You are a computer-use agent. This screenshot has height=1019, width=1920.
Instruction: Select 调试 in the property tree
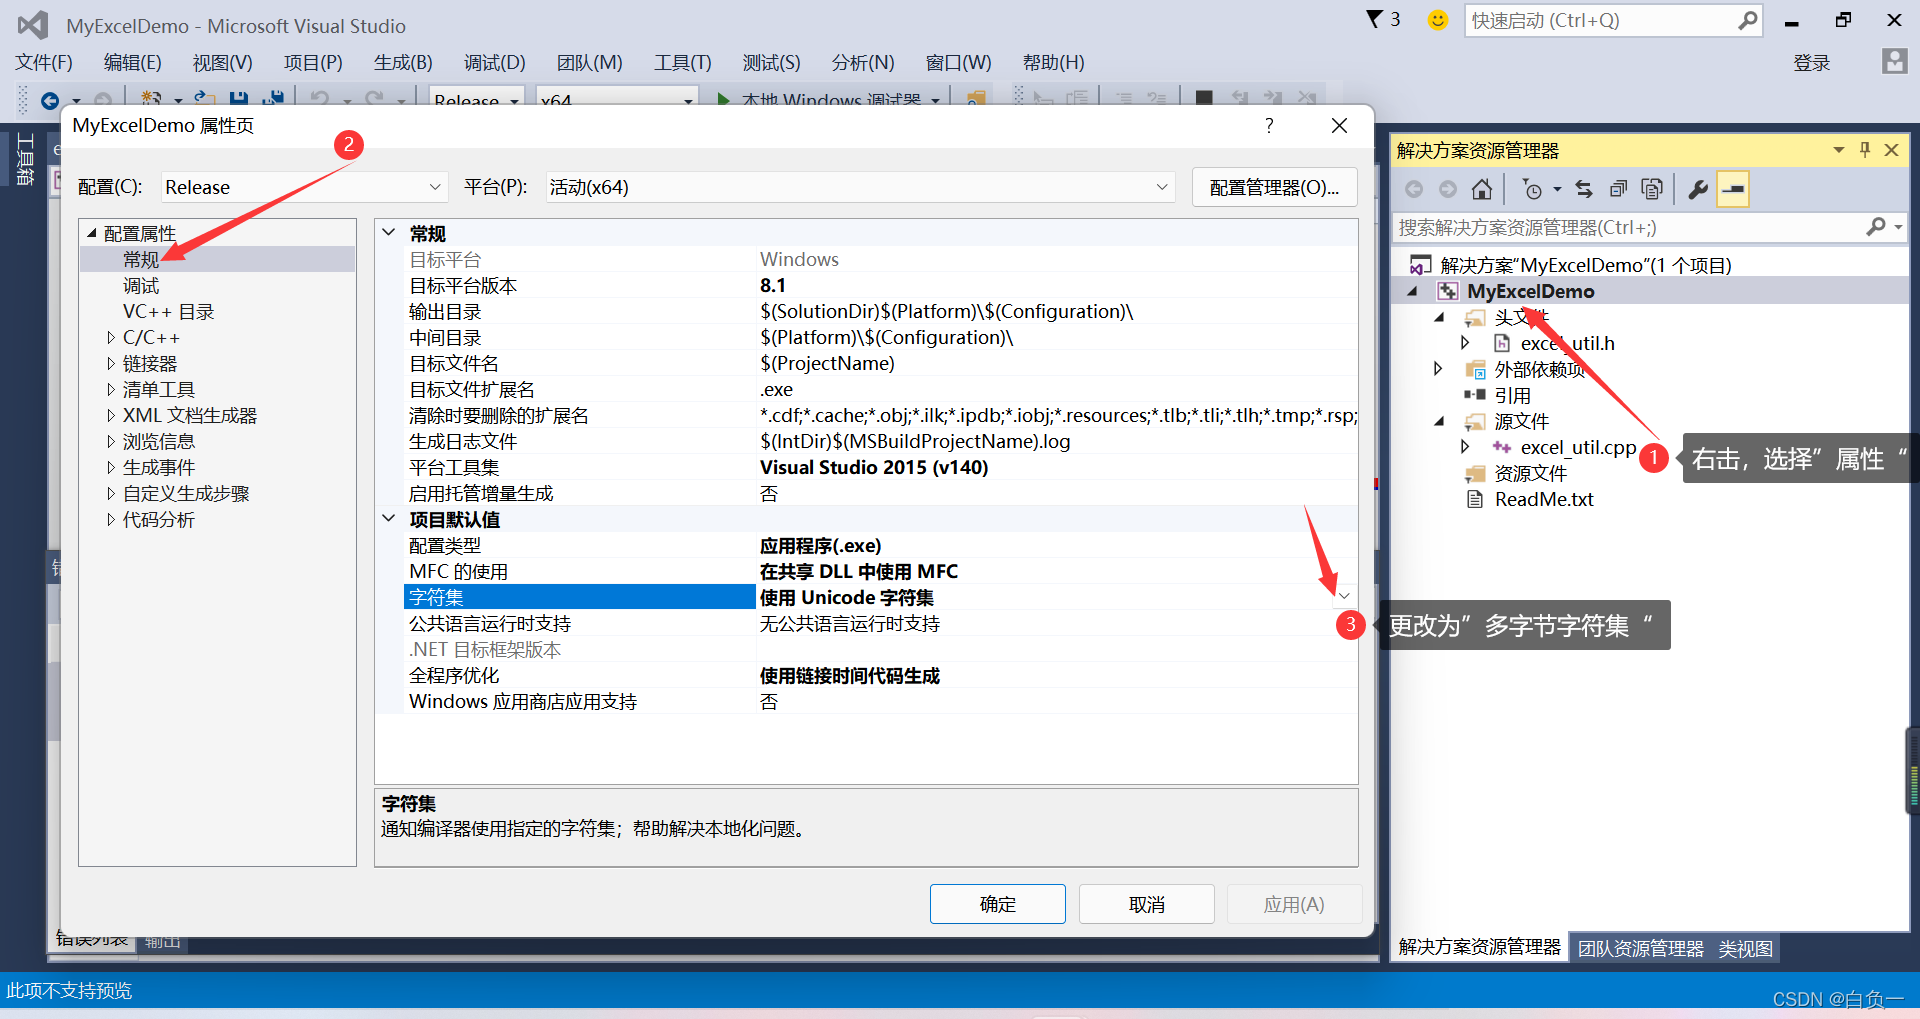(141, 285)
